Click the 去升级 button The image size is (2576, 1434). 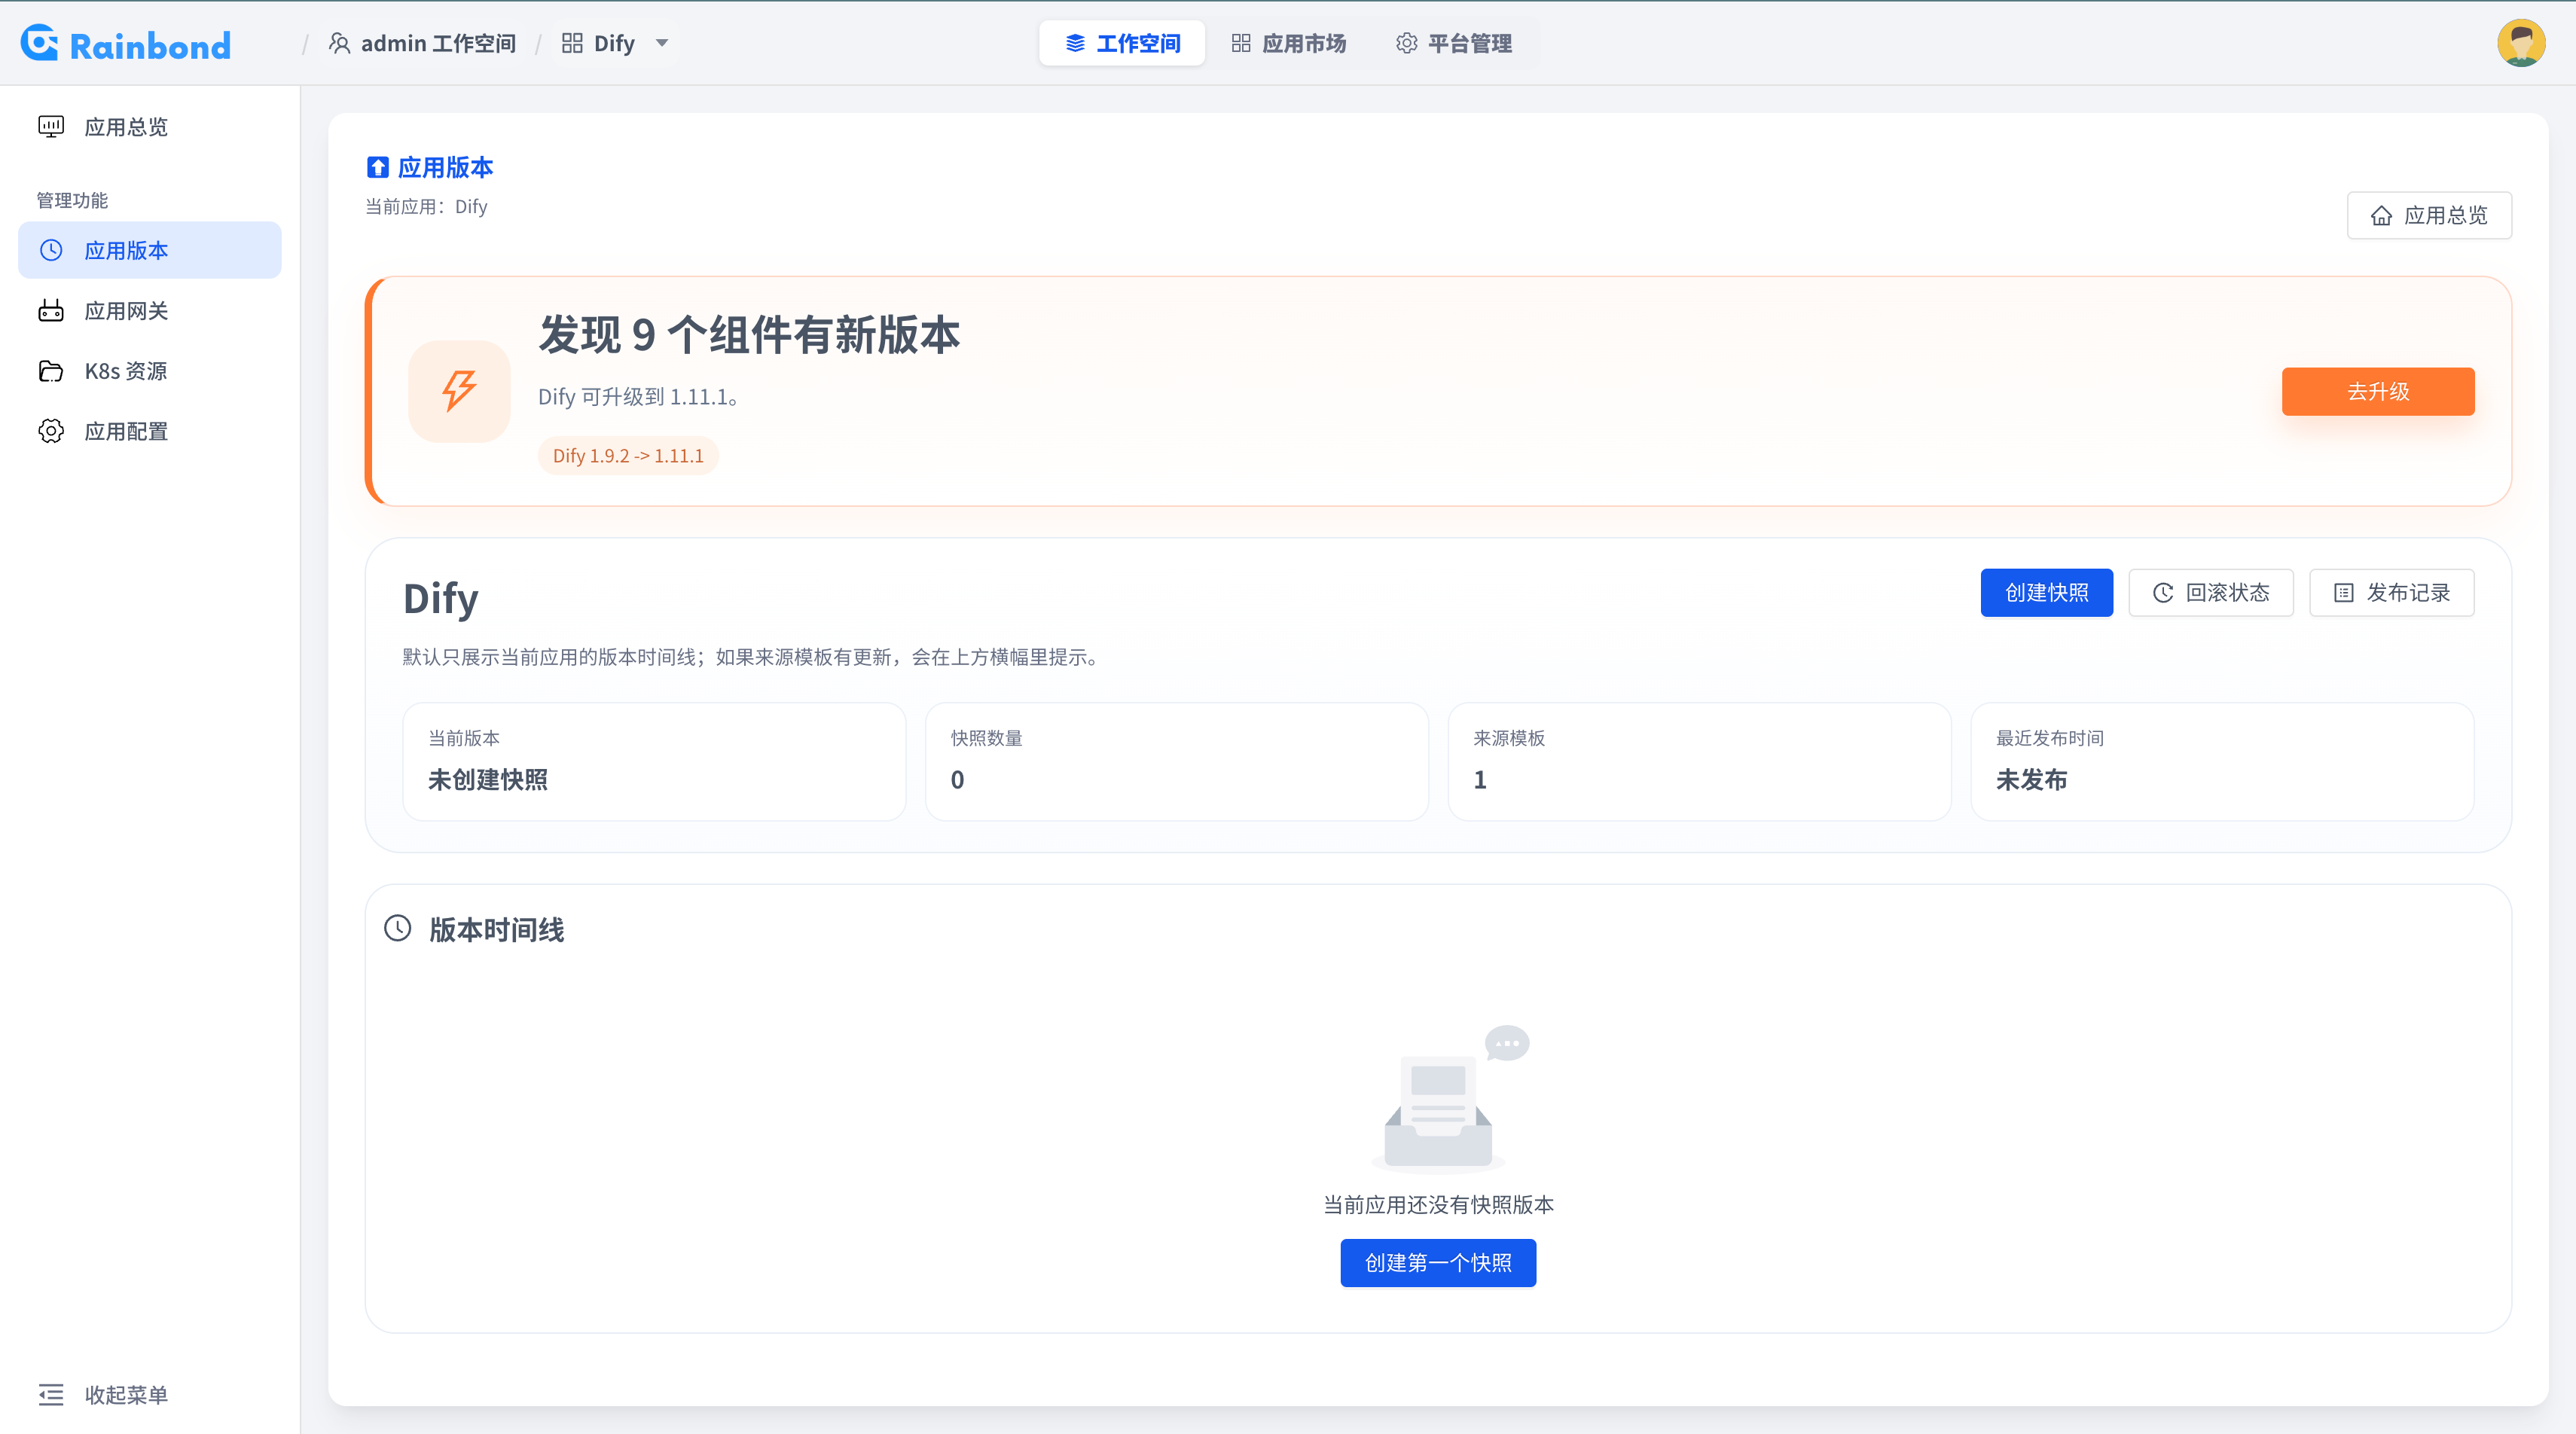coord(2378,391)
